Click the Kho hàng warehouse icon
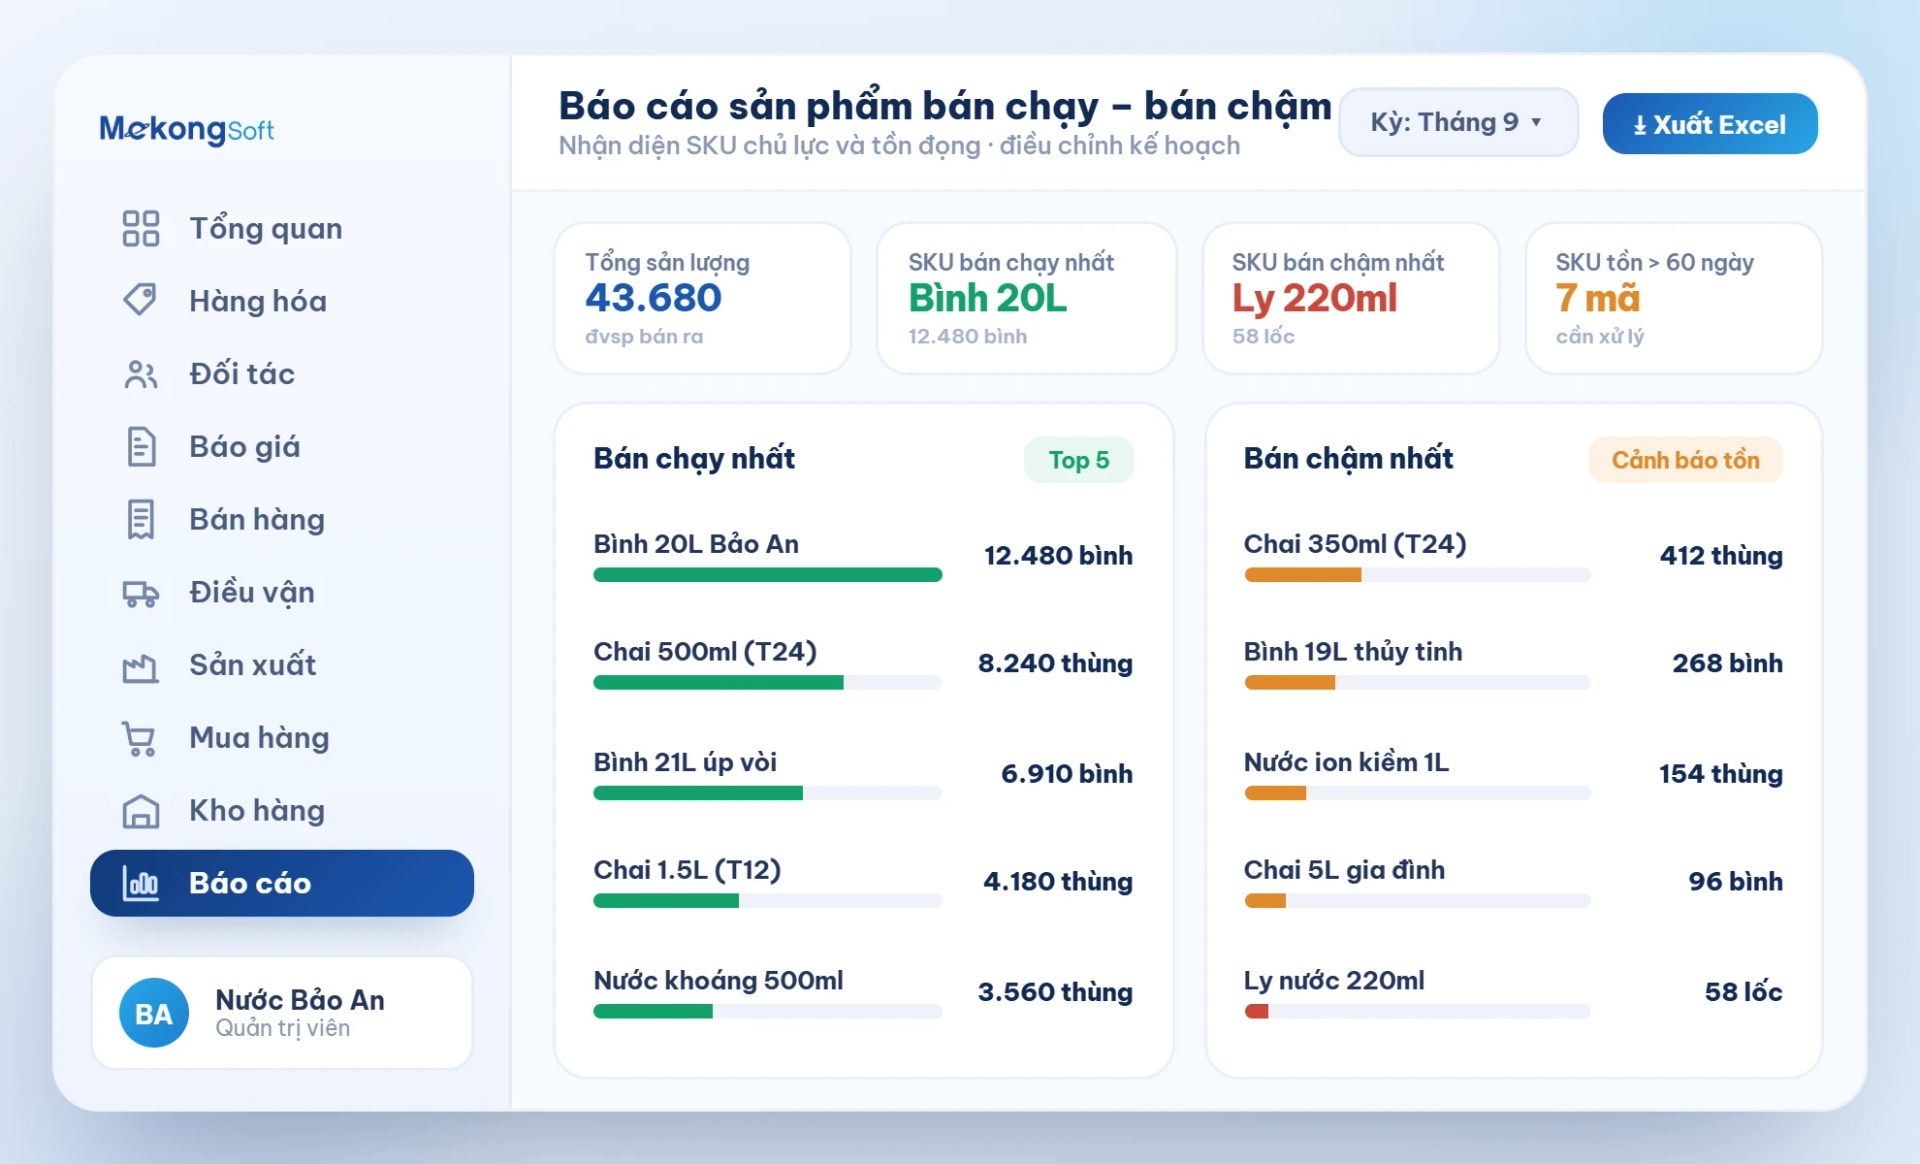 pos(141,811)
